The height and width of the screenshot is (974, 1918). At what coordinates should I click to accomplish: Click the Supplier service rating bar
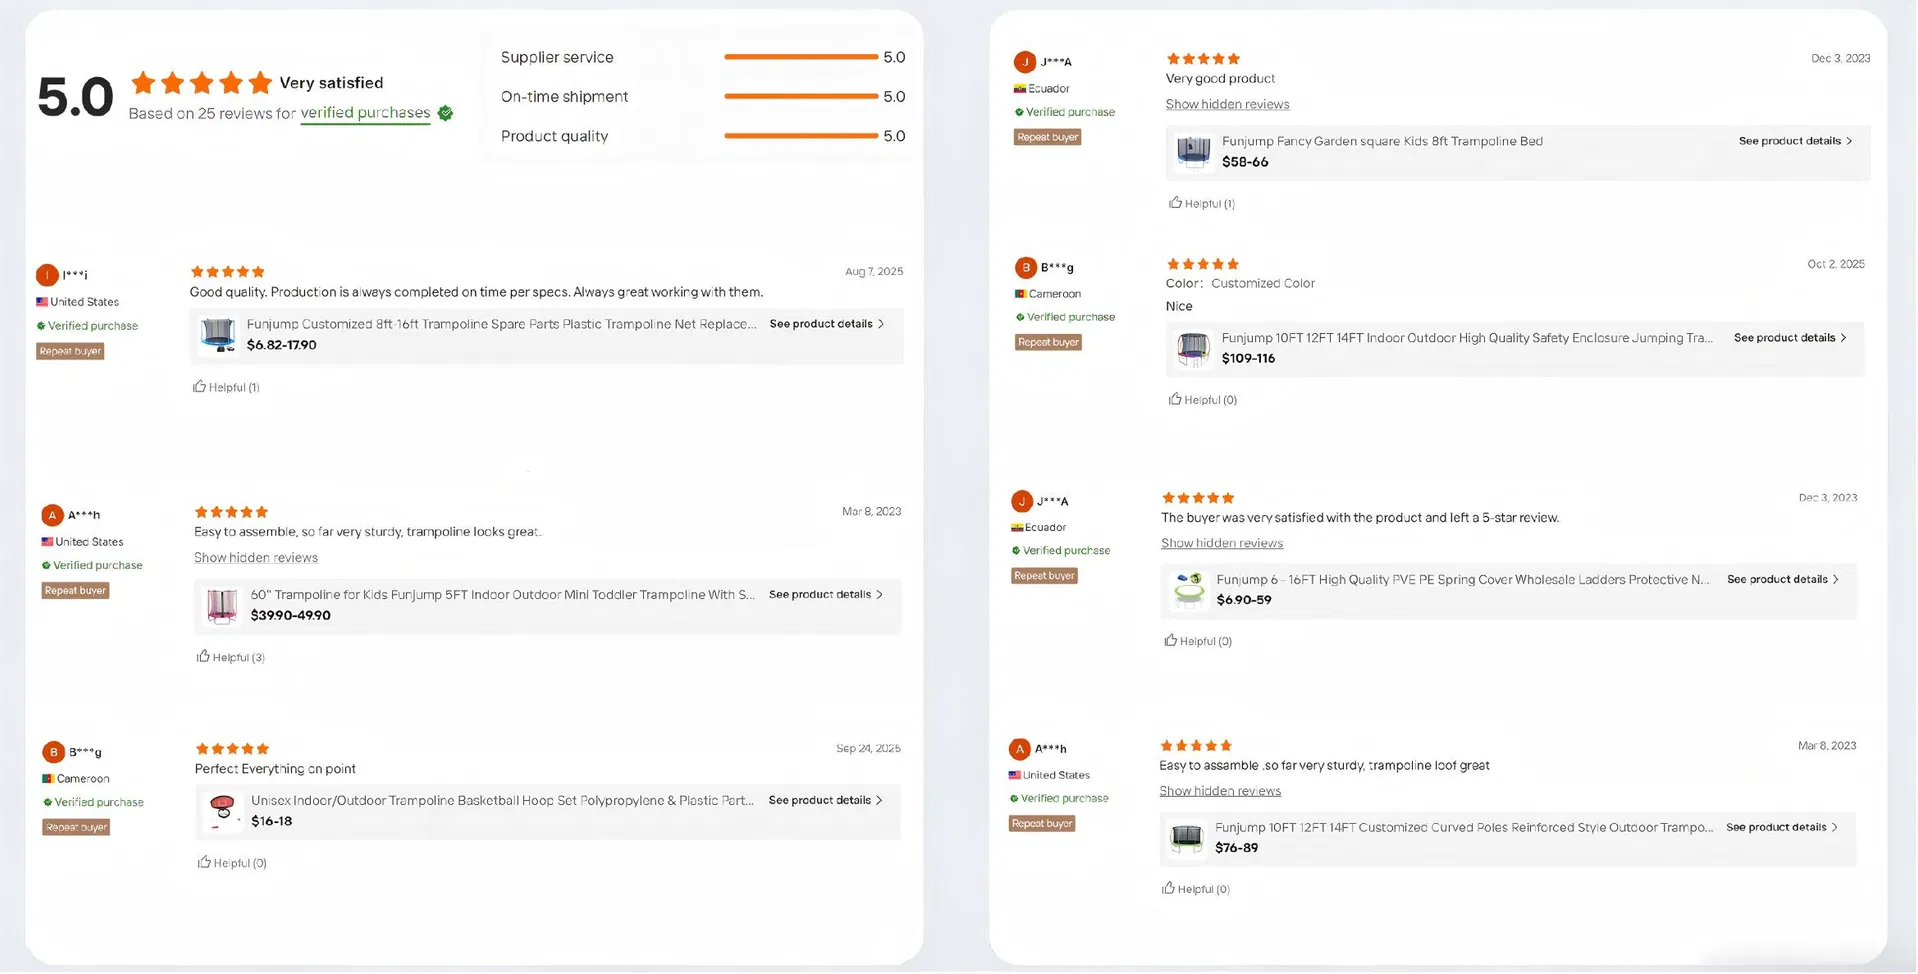(x=800, y=57)
